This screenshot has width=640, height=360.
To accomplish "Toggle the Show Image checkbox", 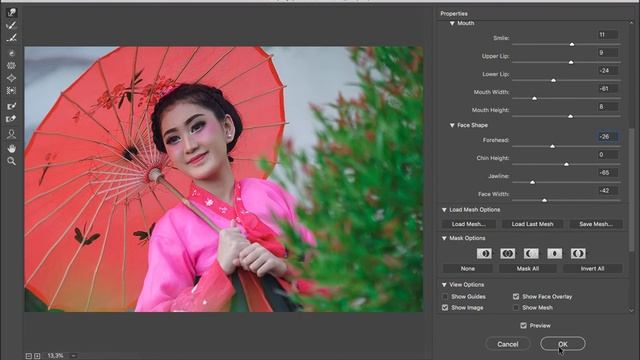I will tap(445, 308).
